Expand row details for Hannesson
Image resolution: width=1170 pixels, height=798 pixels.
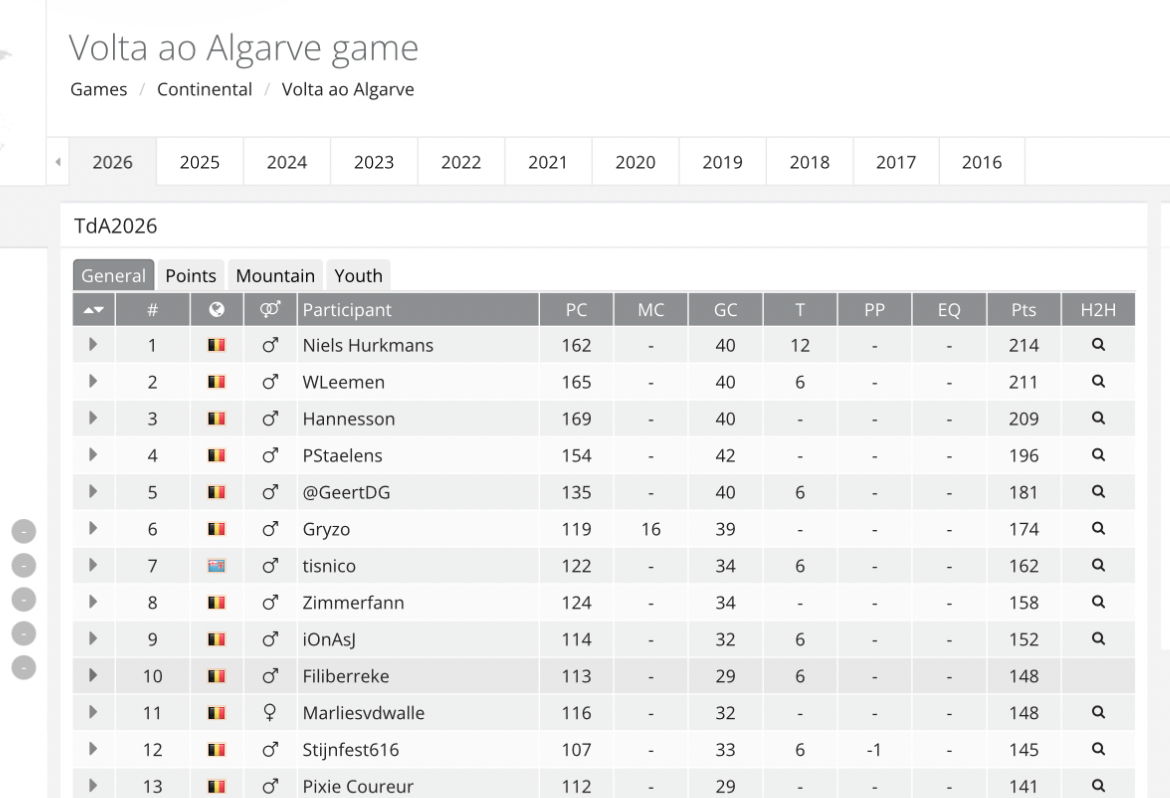point(93,419)
